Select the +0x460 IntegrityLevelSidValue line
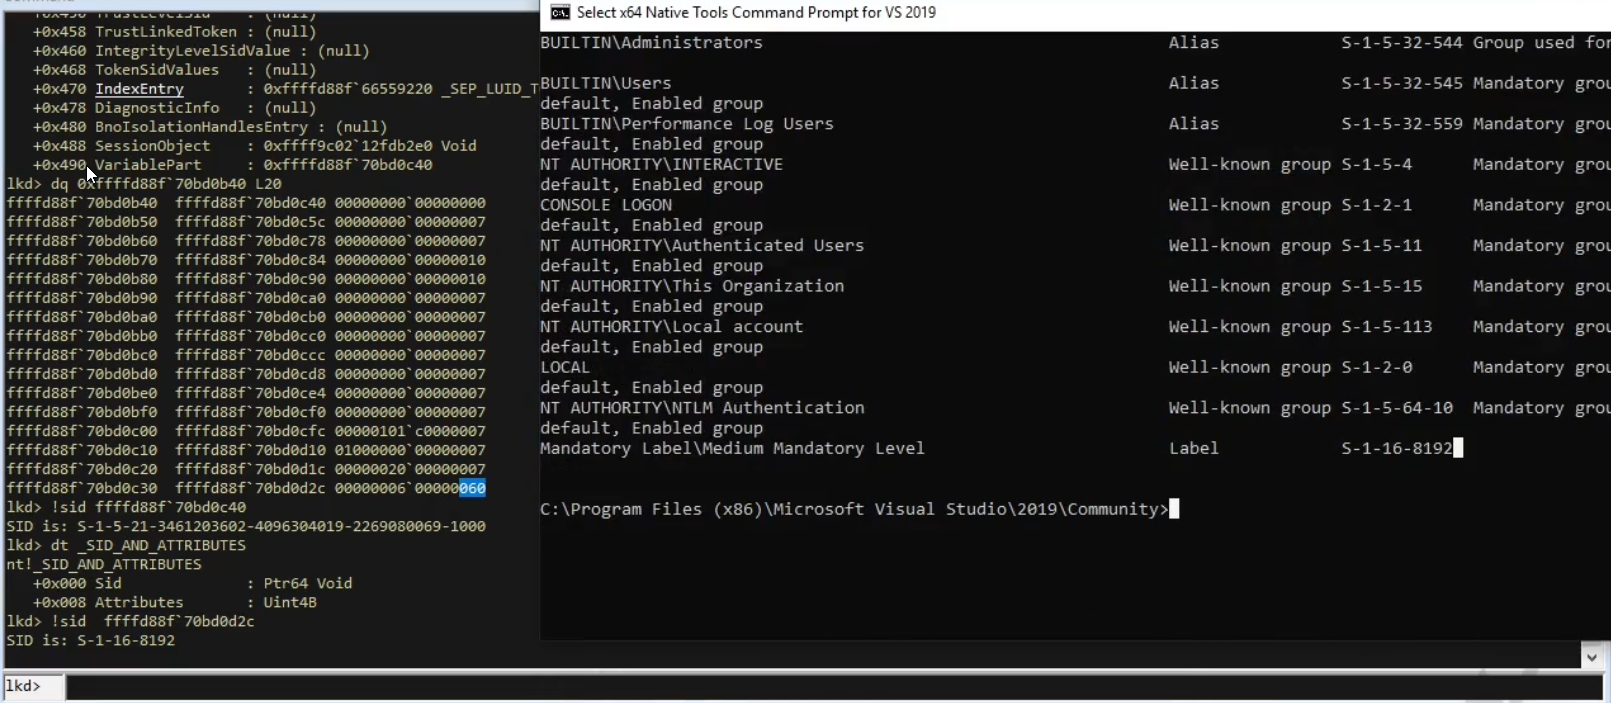This screenshot has height=703, width=1611. coord(201,51)
